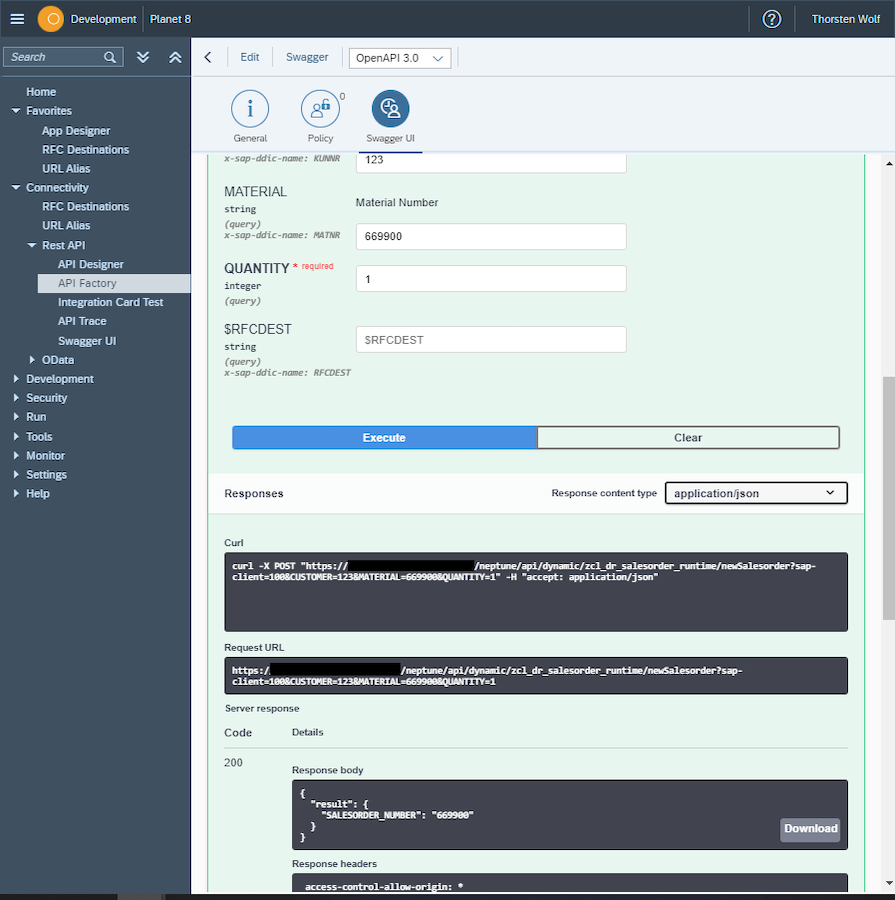The height and width of the screenshot is (900, 895).
Task: Open Response content type dropdown
Action: click(x=756, y=493)
